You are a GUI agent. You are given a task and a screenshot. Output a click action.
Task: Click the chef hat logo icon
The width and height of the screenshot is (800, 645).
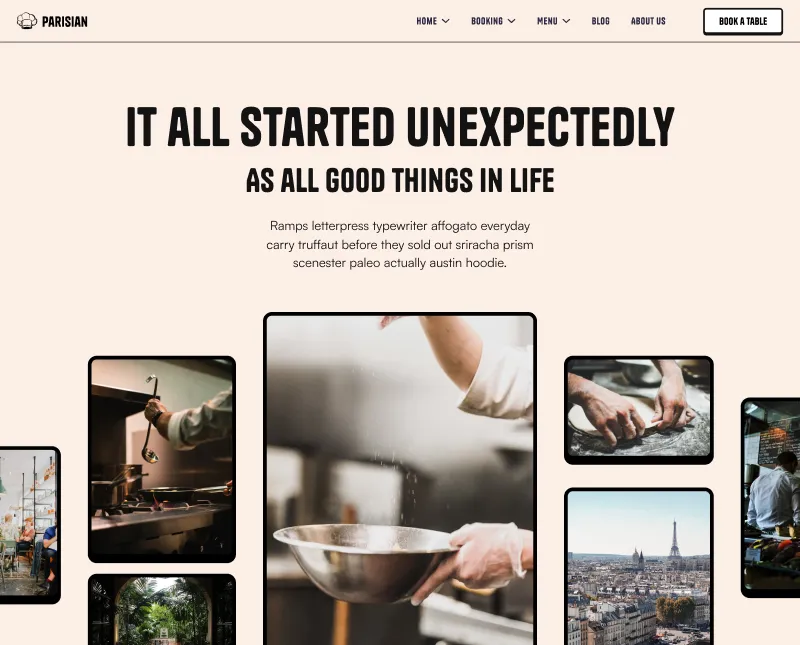[27, 21]
